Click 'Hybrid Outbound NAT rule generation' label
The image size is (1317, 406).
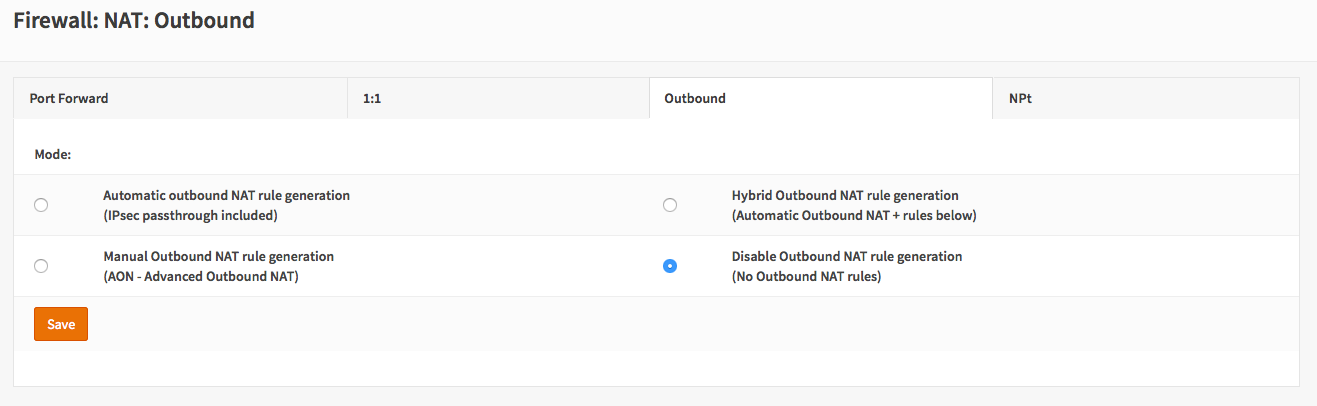point(845,196)
